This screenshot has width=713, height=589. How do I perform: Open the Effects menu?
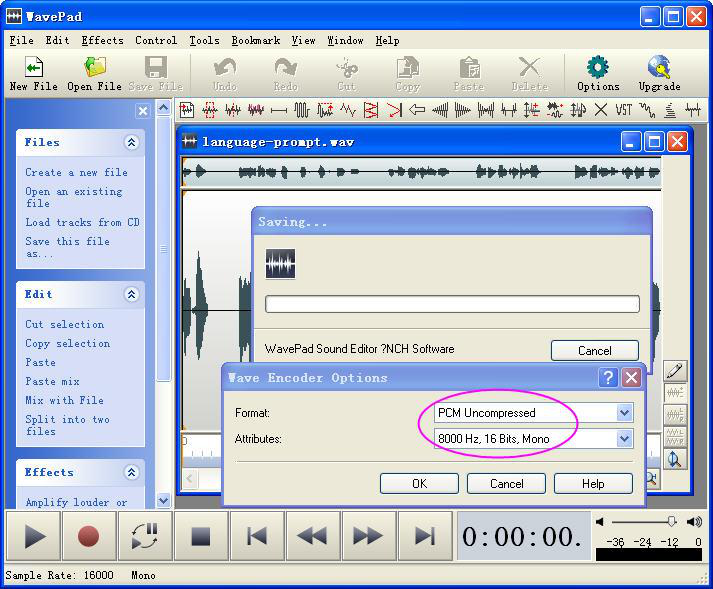click(x=102, y=40)
